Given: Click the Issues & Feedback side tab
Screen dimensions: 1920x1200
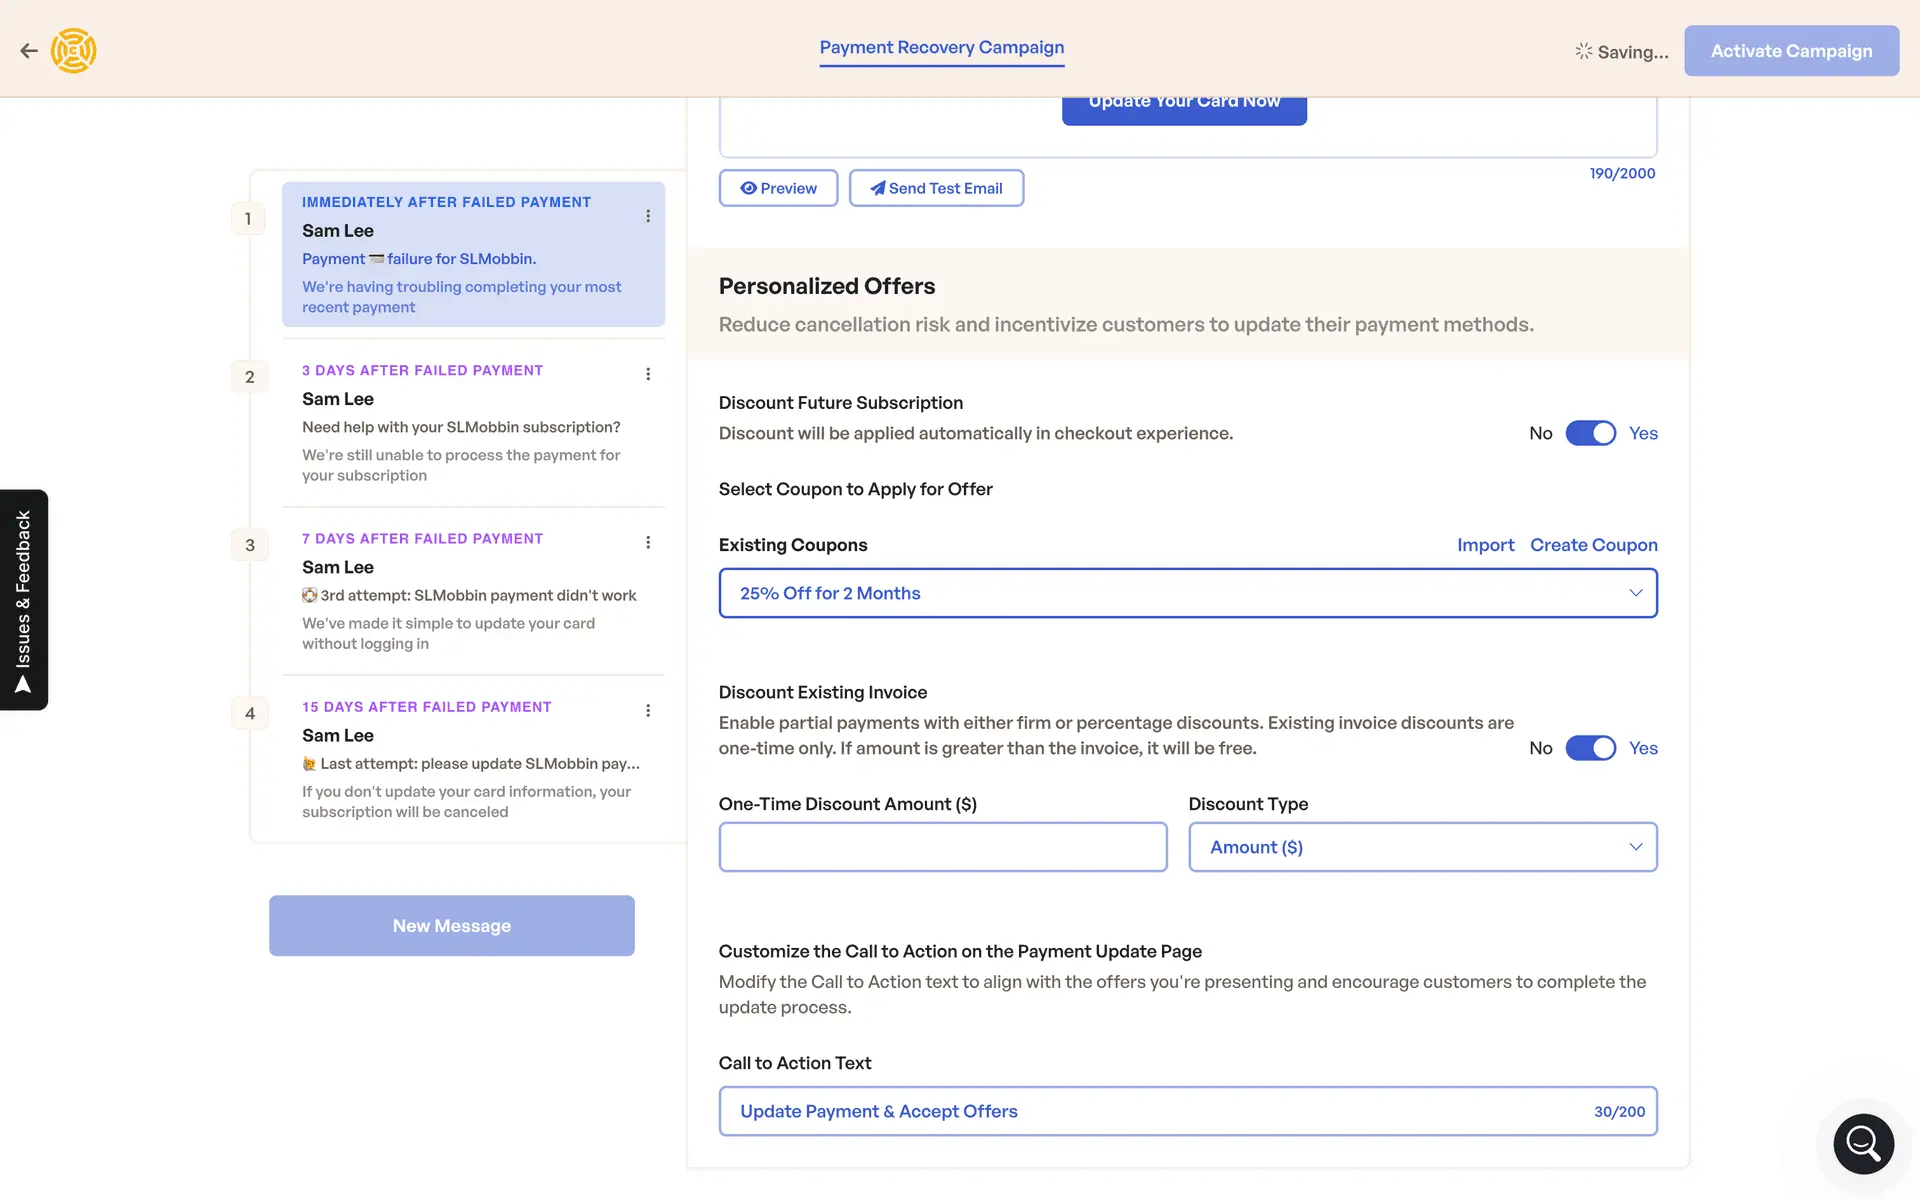Looking at the screenshot, I should (24, 600).
